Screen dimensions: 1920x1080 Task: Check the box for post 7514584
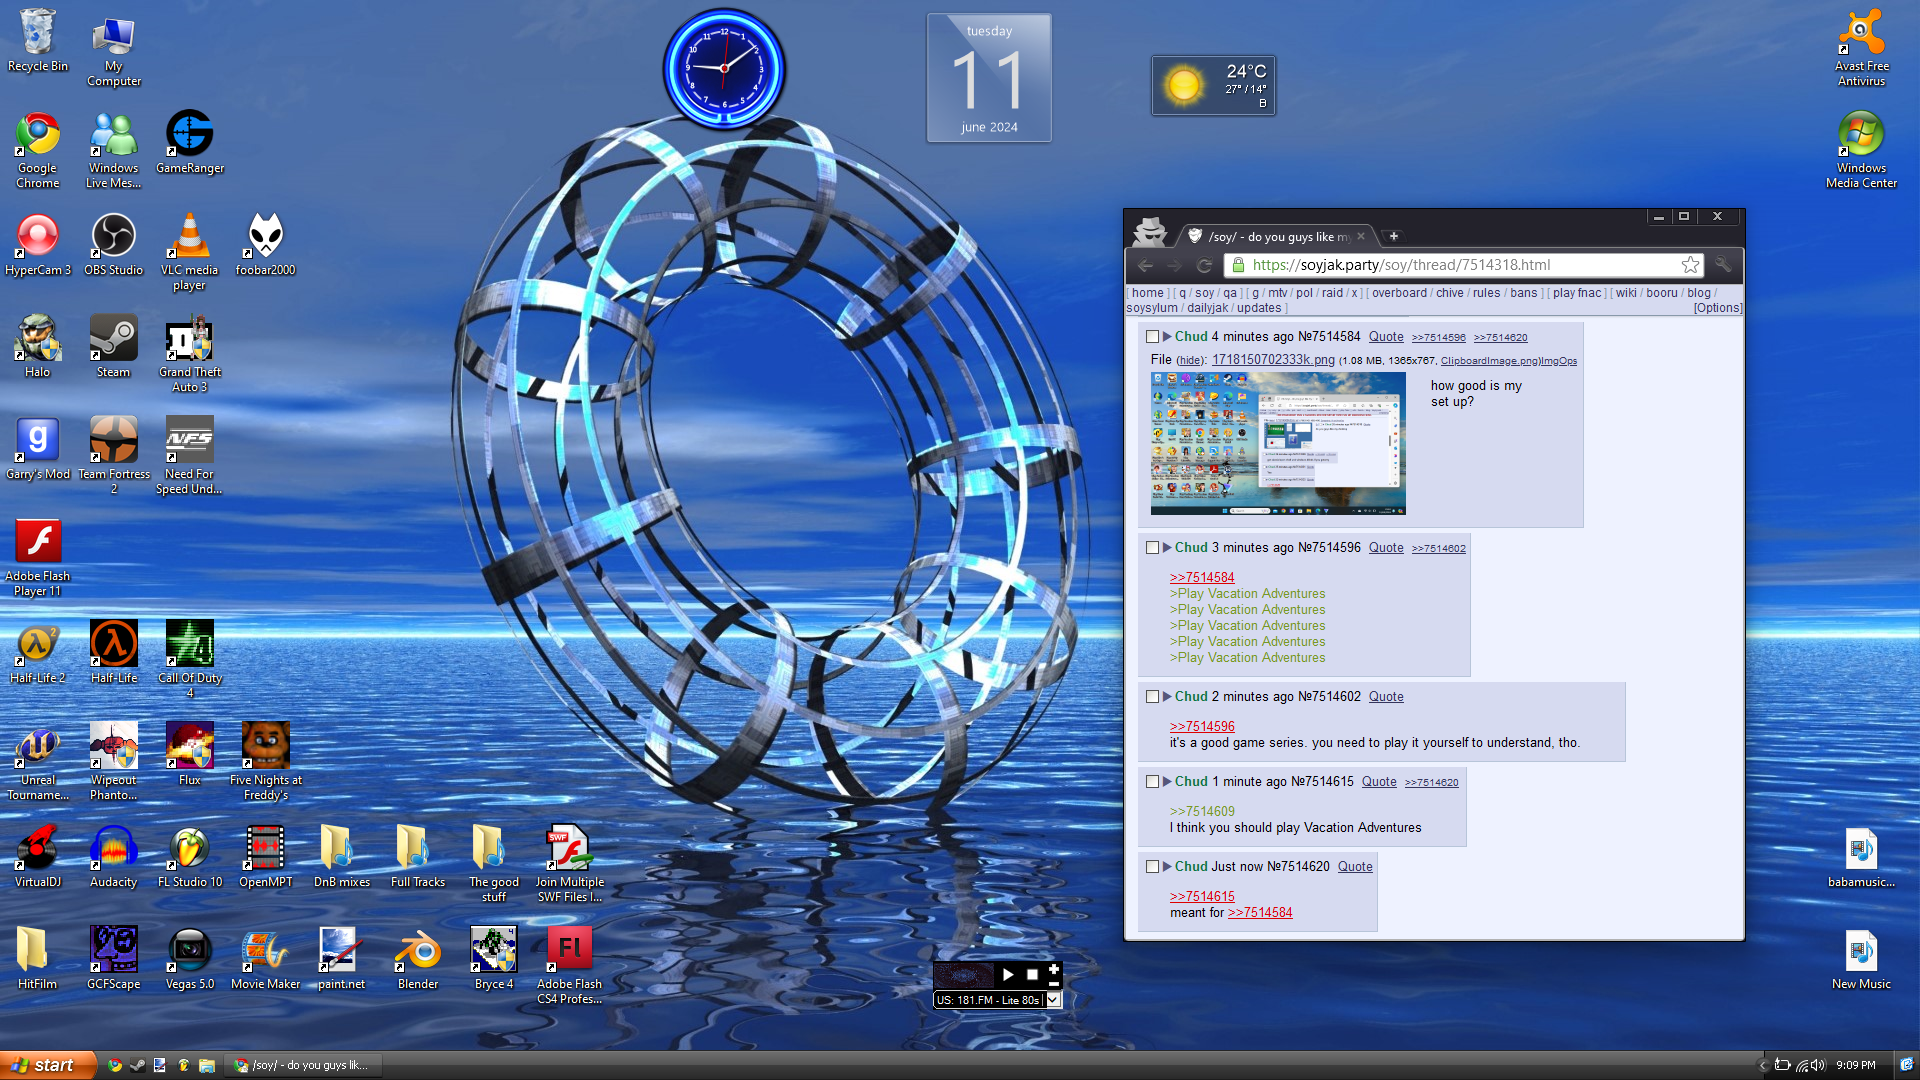coord(1152,337)
